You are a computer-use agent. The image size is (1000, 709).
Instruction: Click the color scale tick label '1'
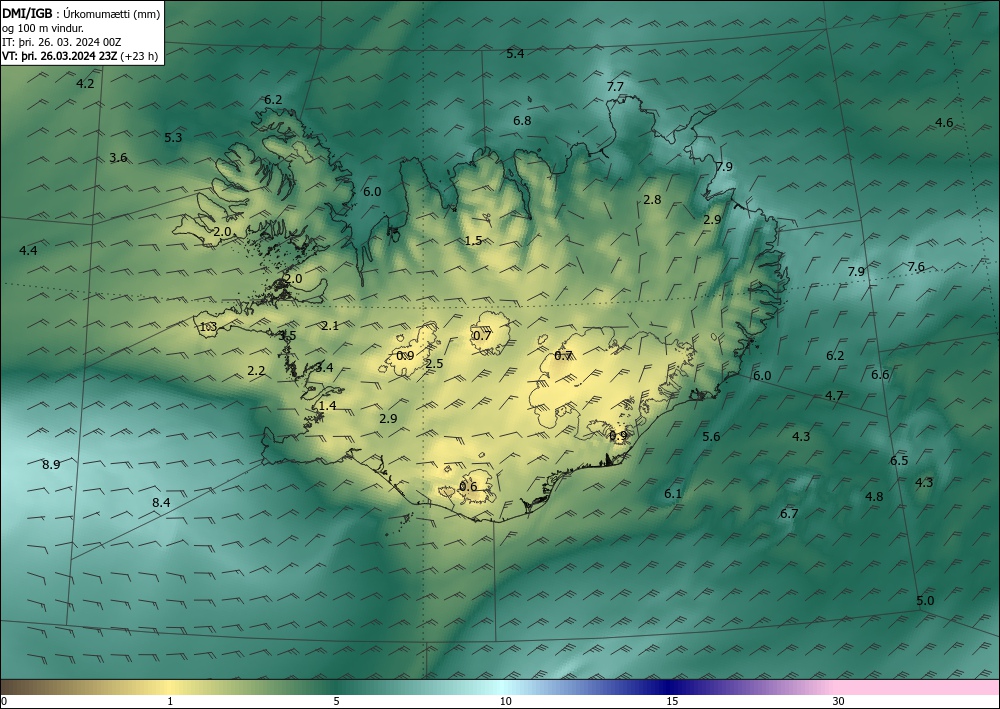pos(170,702)
